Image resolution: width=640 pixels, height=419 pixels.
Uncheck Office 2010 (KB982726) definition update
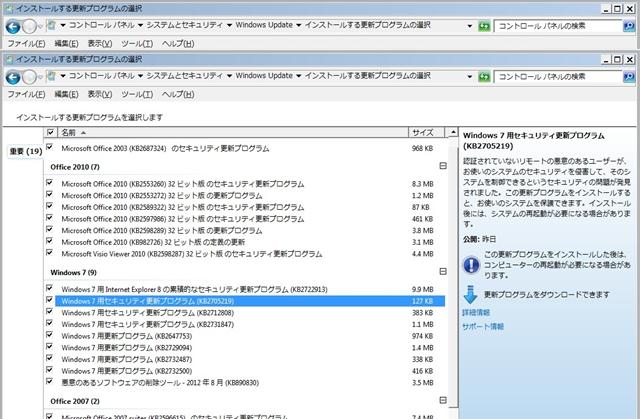click(x=50, y=241)
